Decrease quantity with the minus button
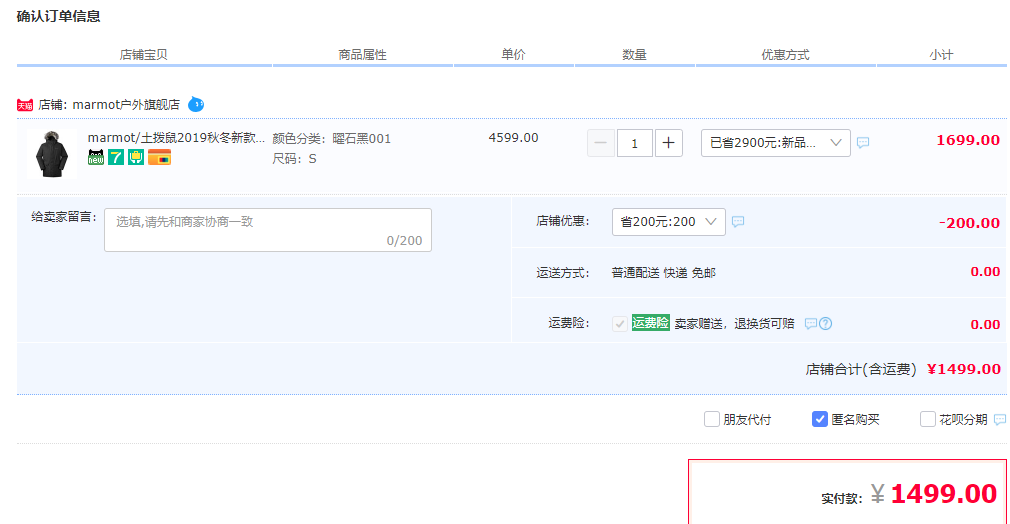 [601, 143]
